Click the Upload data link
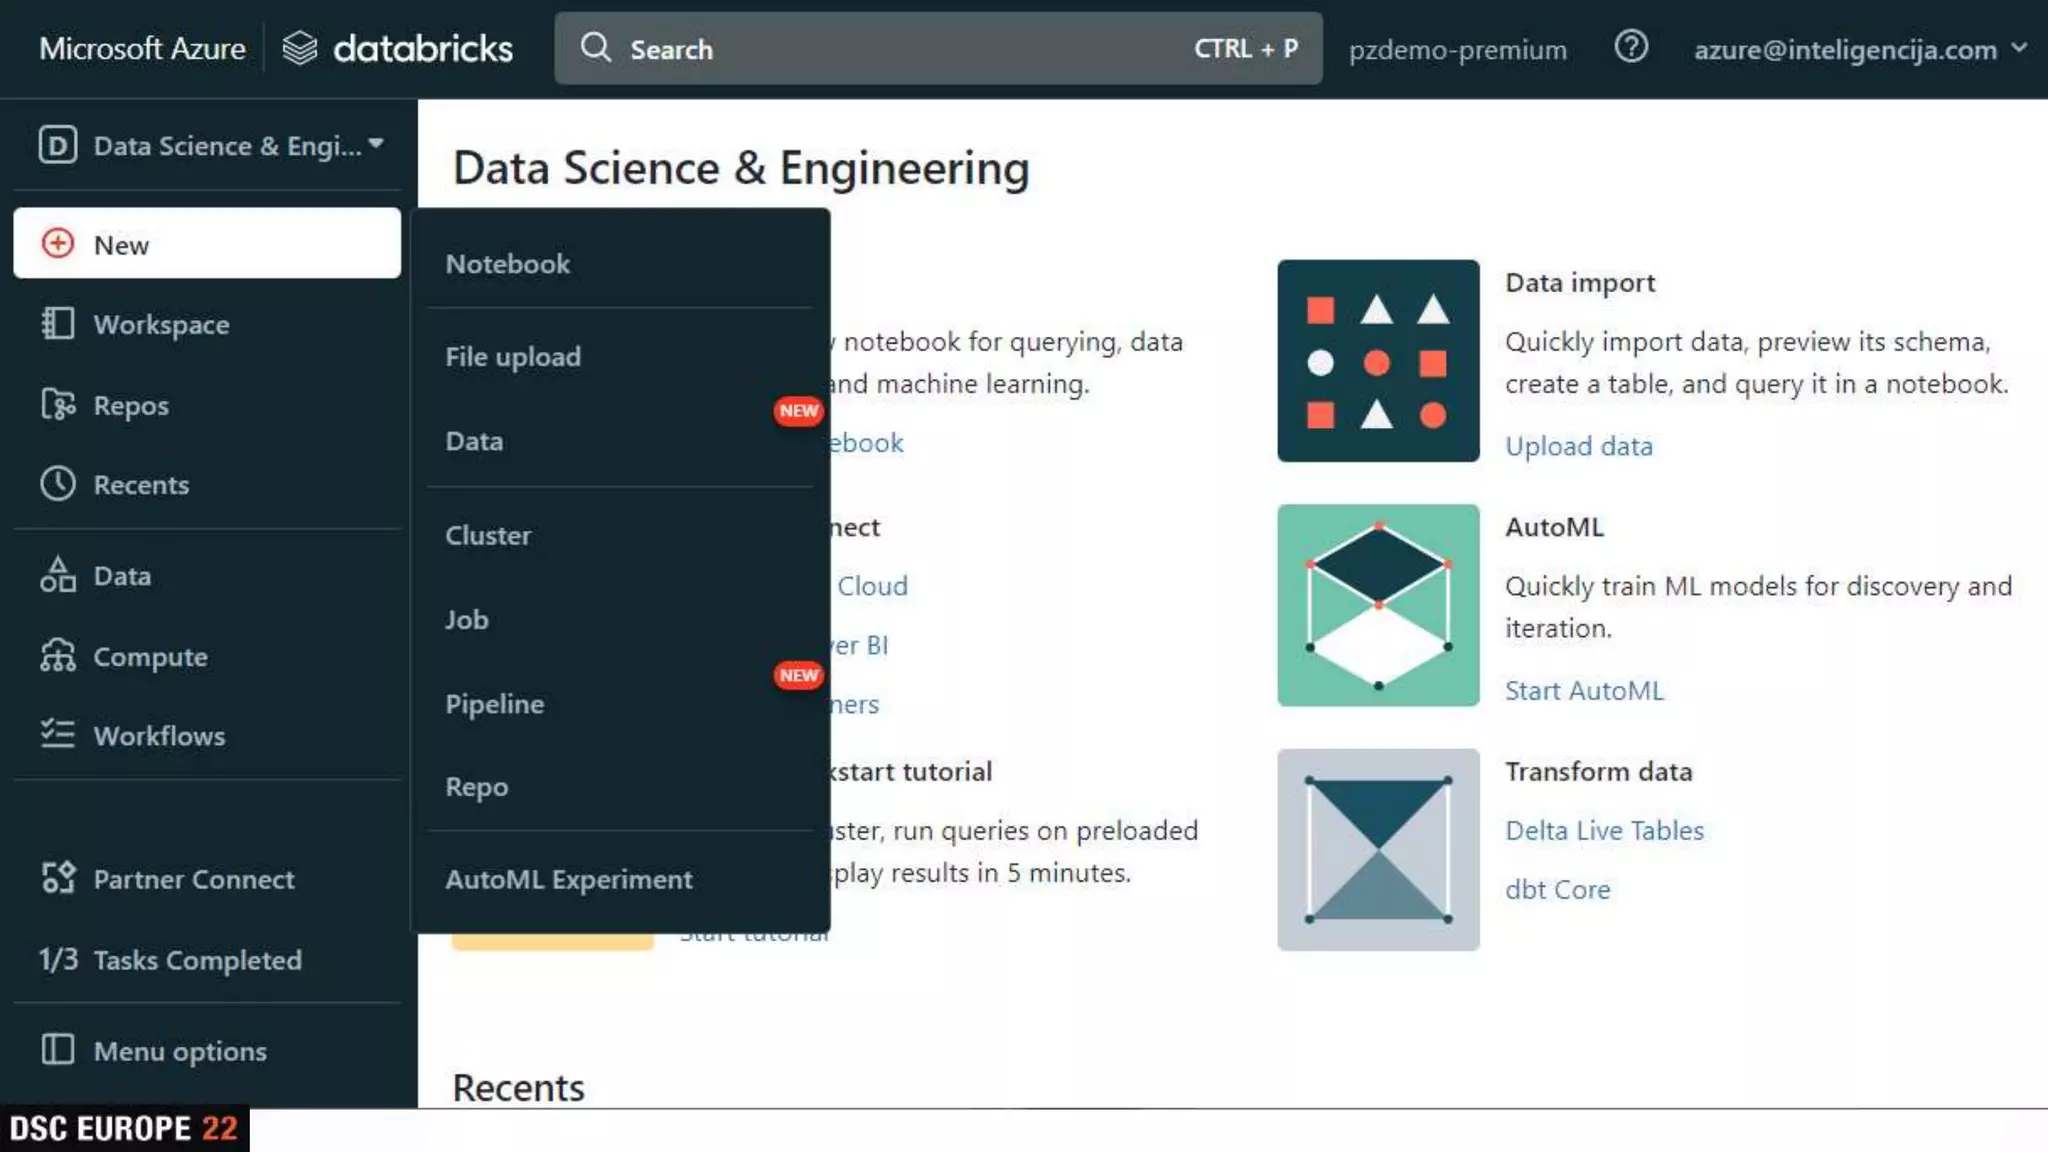The image size is (2048, 1152). click(x=1578, y=446)
